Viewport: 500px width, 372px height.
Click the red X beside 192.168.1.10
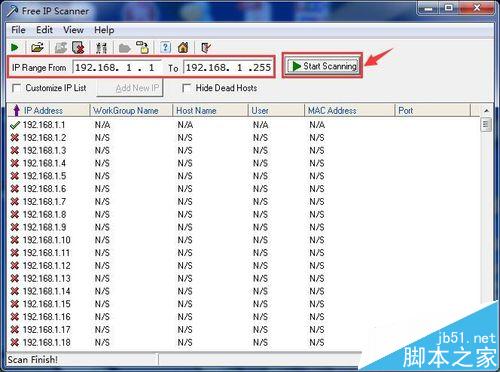[15, 240]
